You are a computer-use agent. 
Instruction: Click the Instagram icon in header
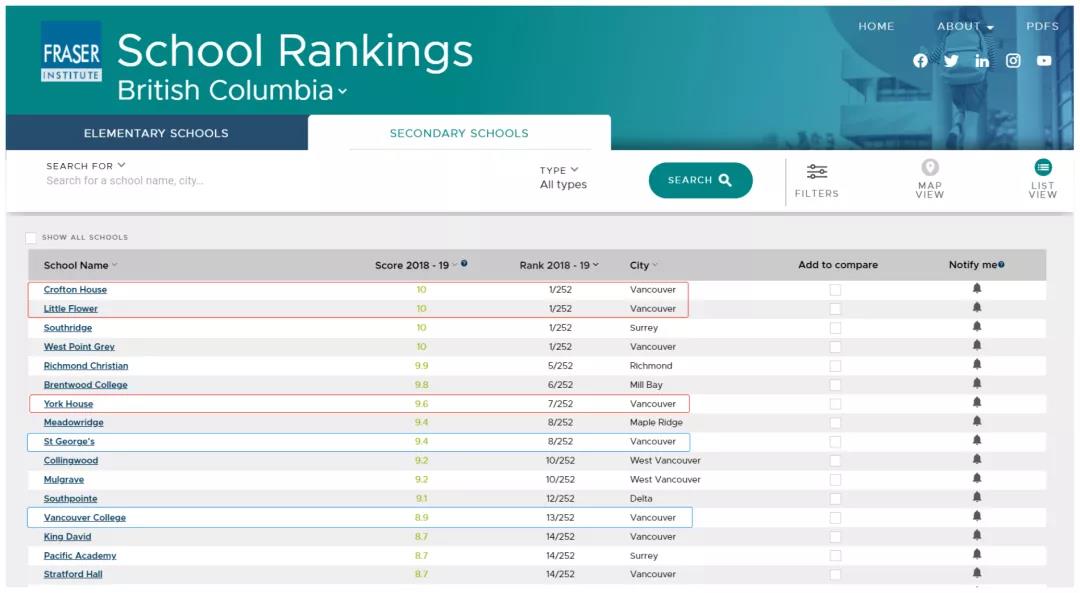[1013, 61]
